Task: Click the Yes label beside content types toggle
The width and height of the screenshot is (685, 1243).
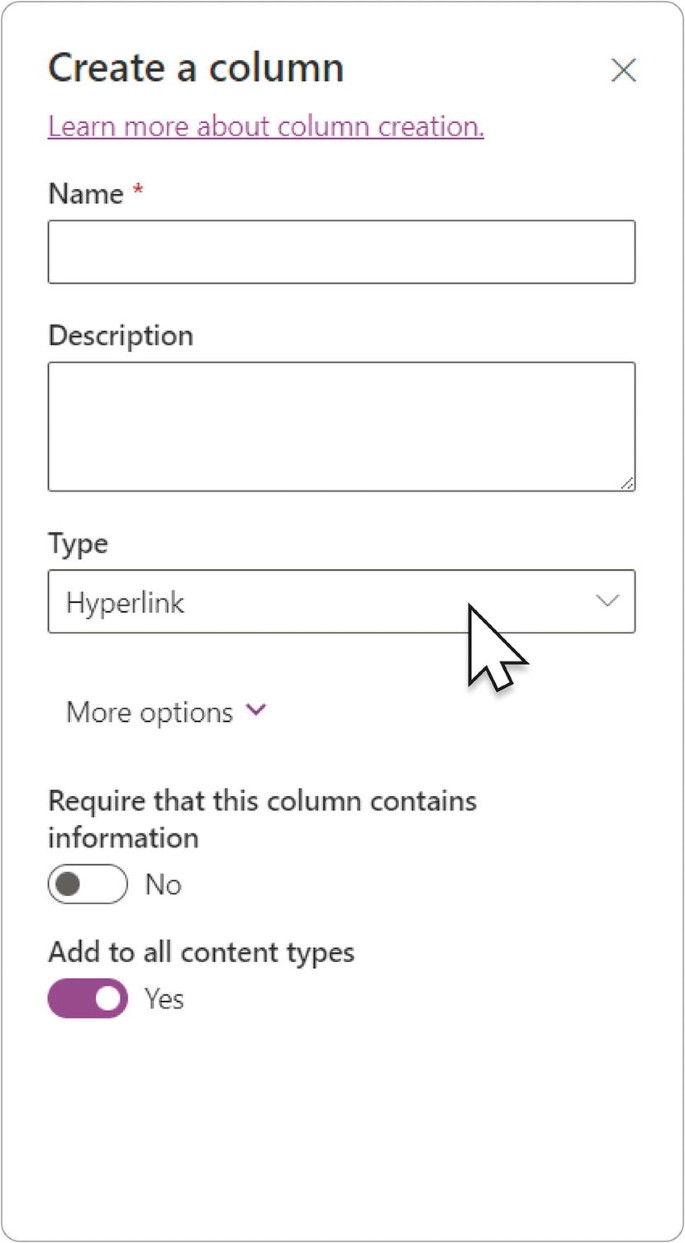Action: pyautogui.click(x=164, y=998)
